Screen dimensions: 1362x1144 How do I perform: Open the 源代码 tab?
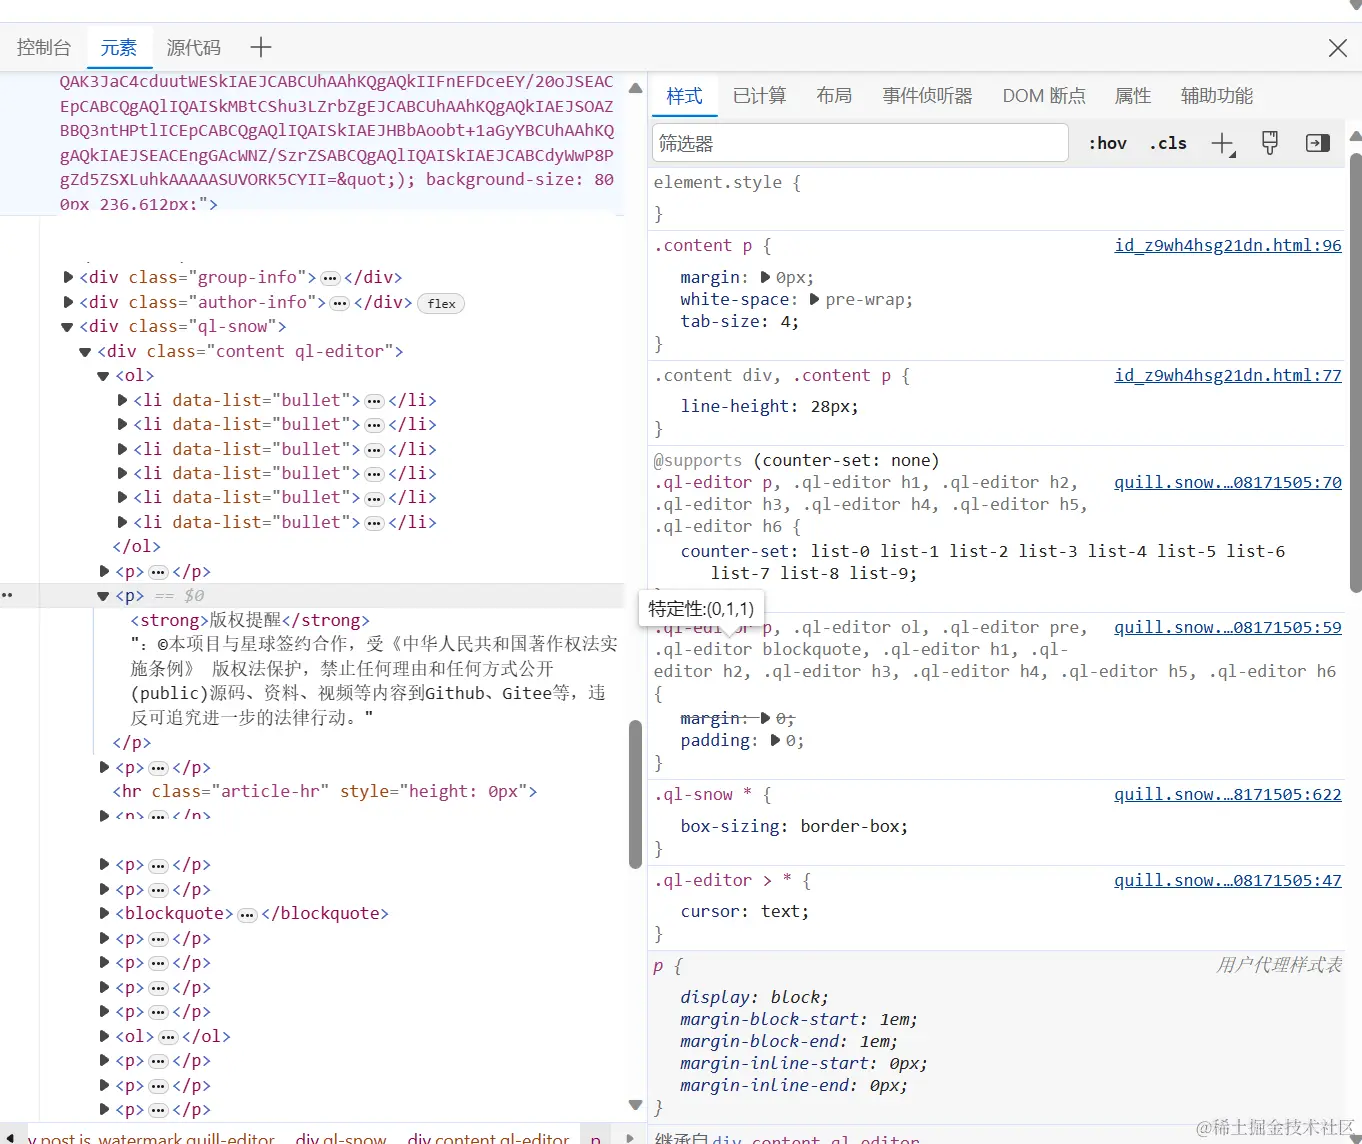[193, 47]
